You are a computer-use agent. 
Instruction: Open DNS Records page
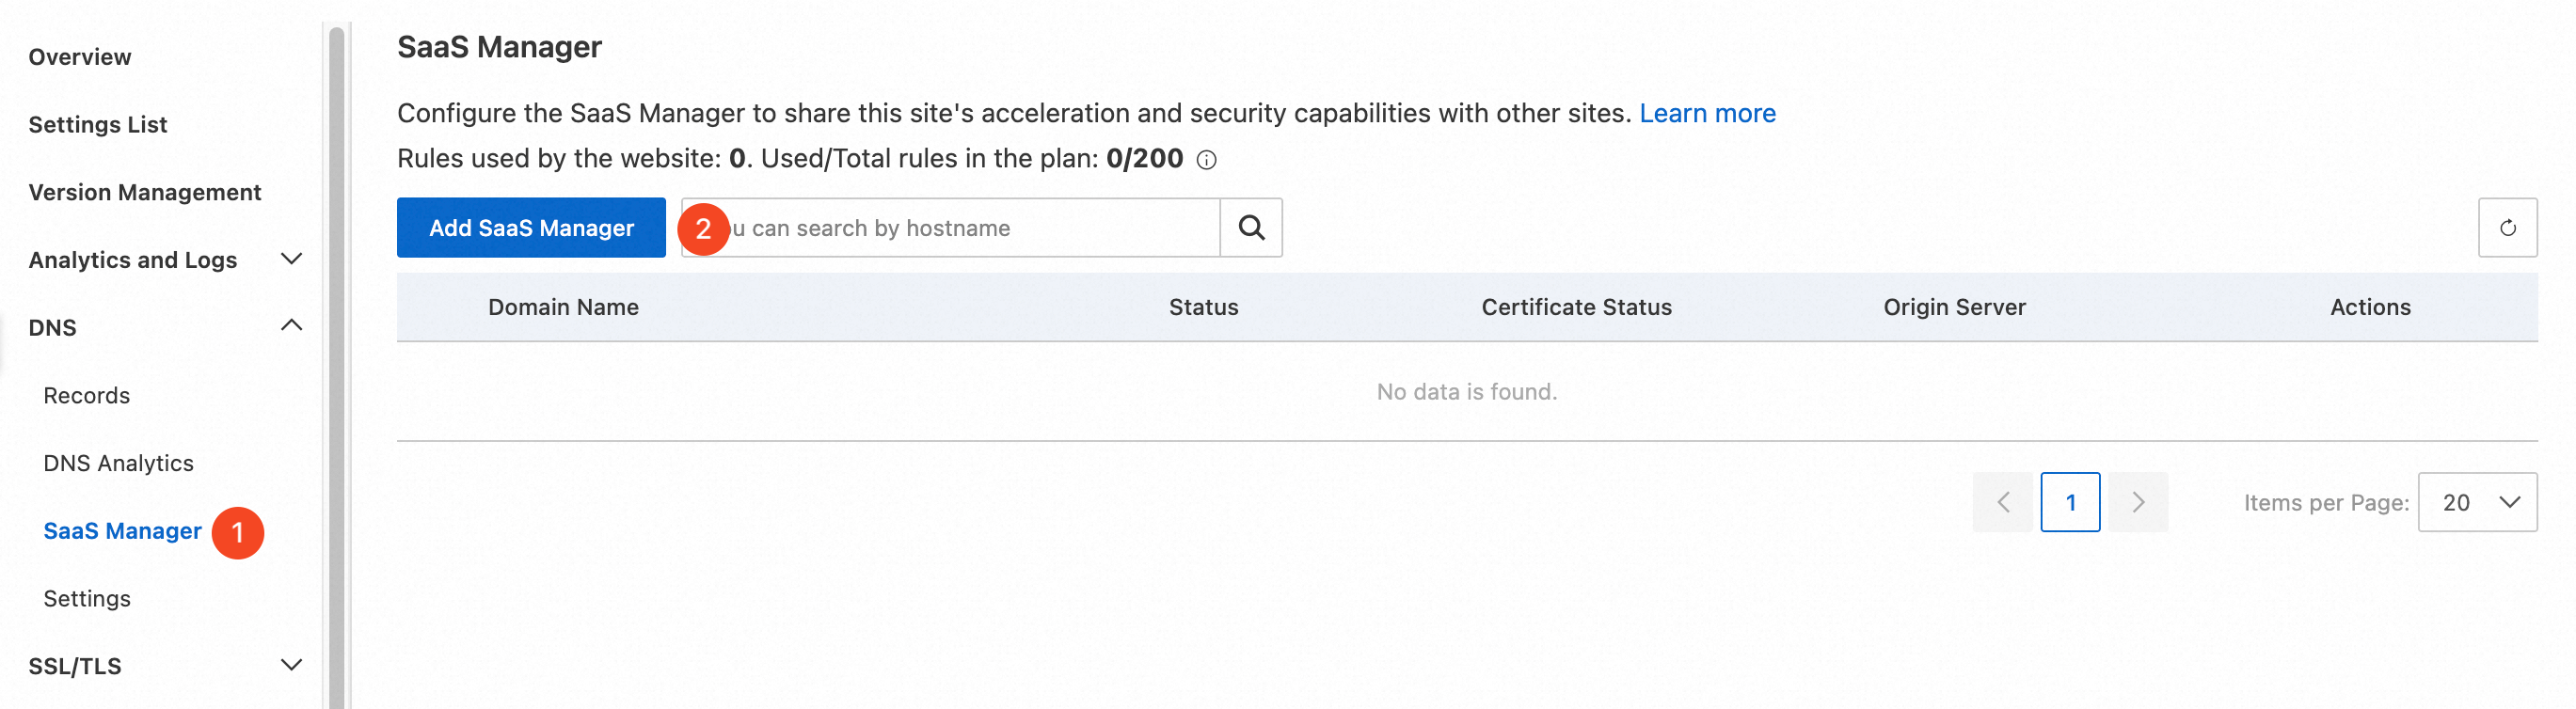(x=87, y=395)
